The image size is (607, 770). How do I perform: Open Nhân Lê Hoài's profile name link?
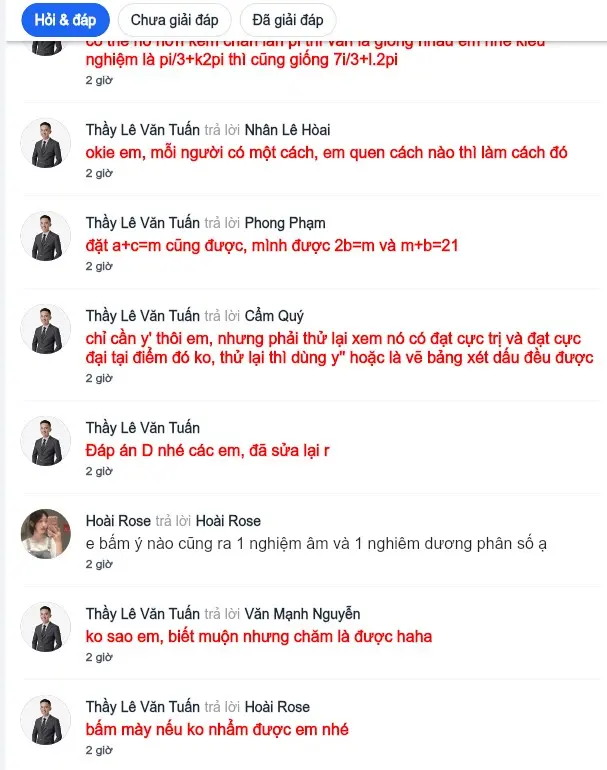click(287, 130)
